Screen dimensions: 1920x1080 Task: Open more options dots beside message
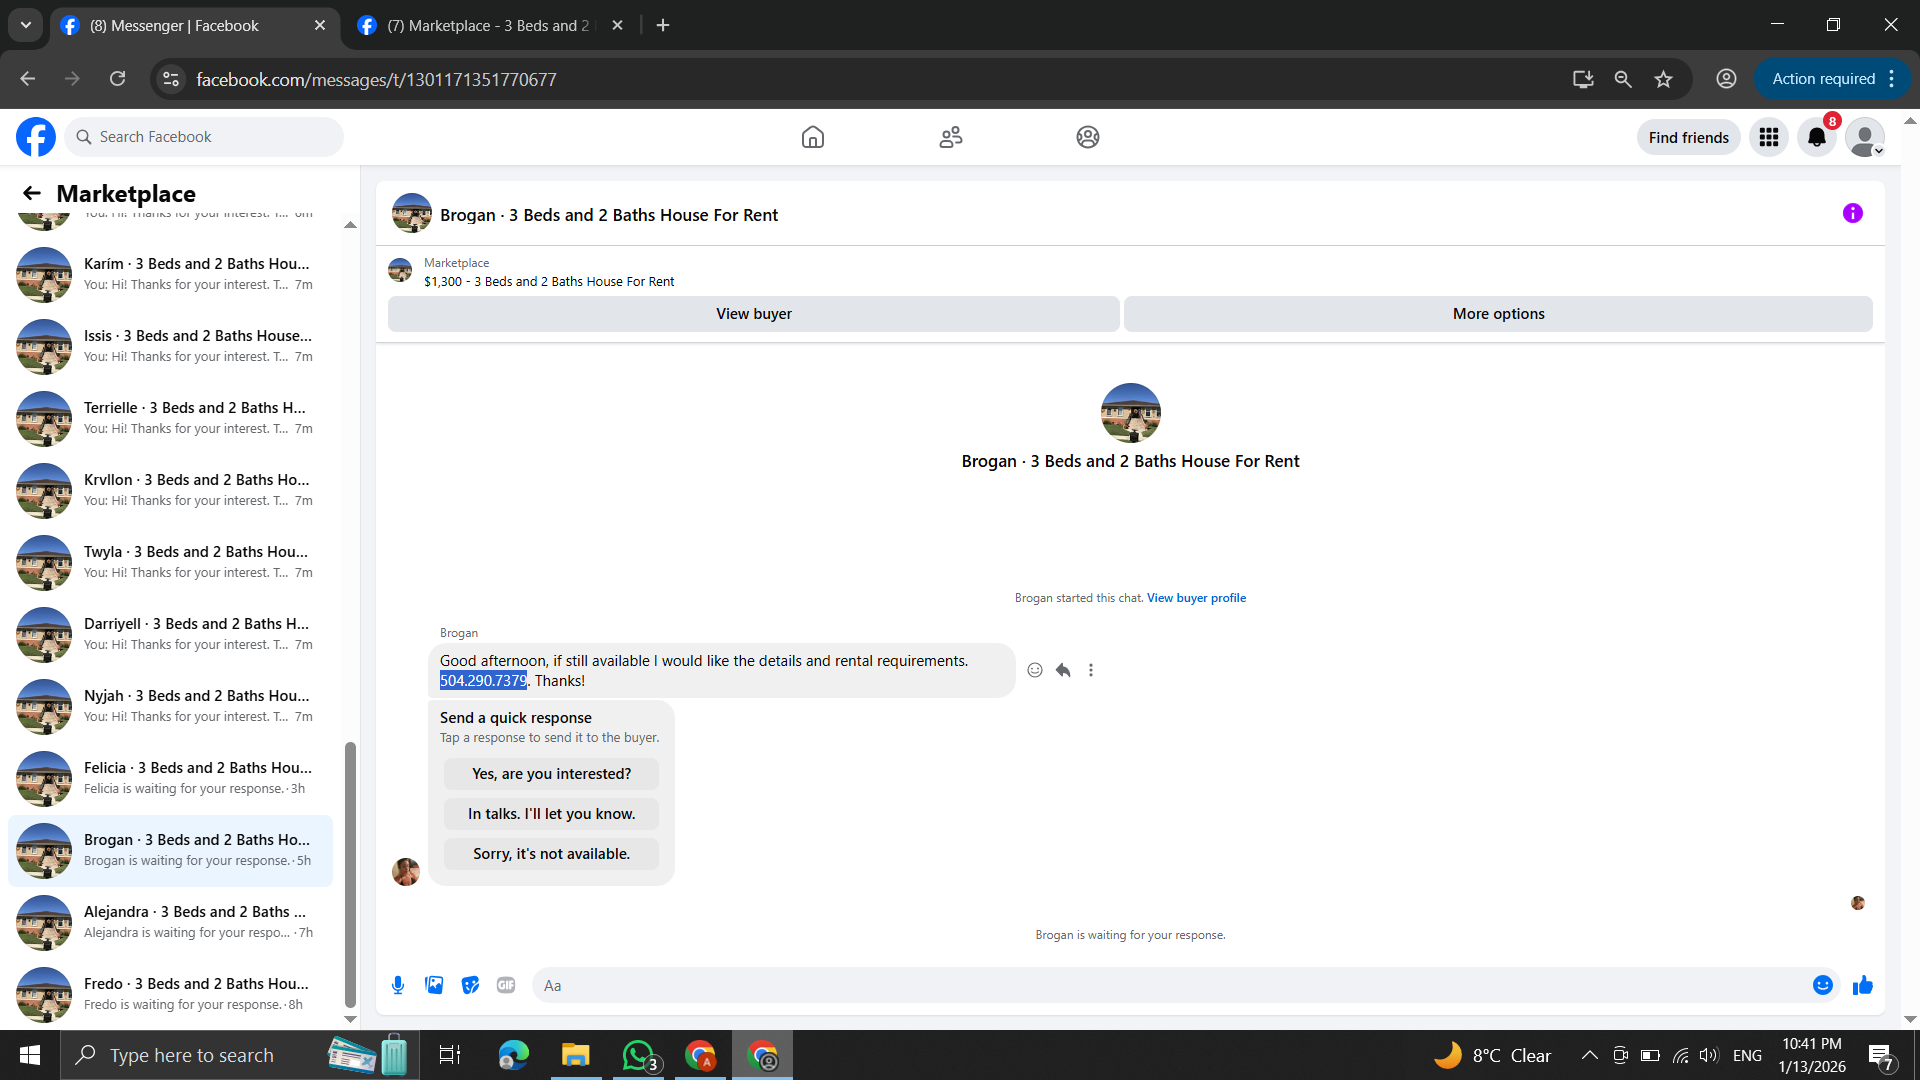[x=1091, y=670]
